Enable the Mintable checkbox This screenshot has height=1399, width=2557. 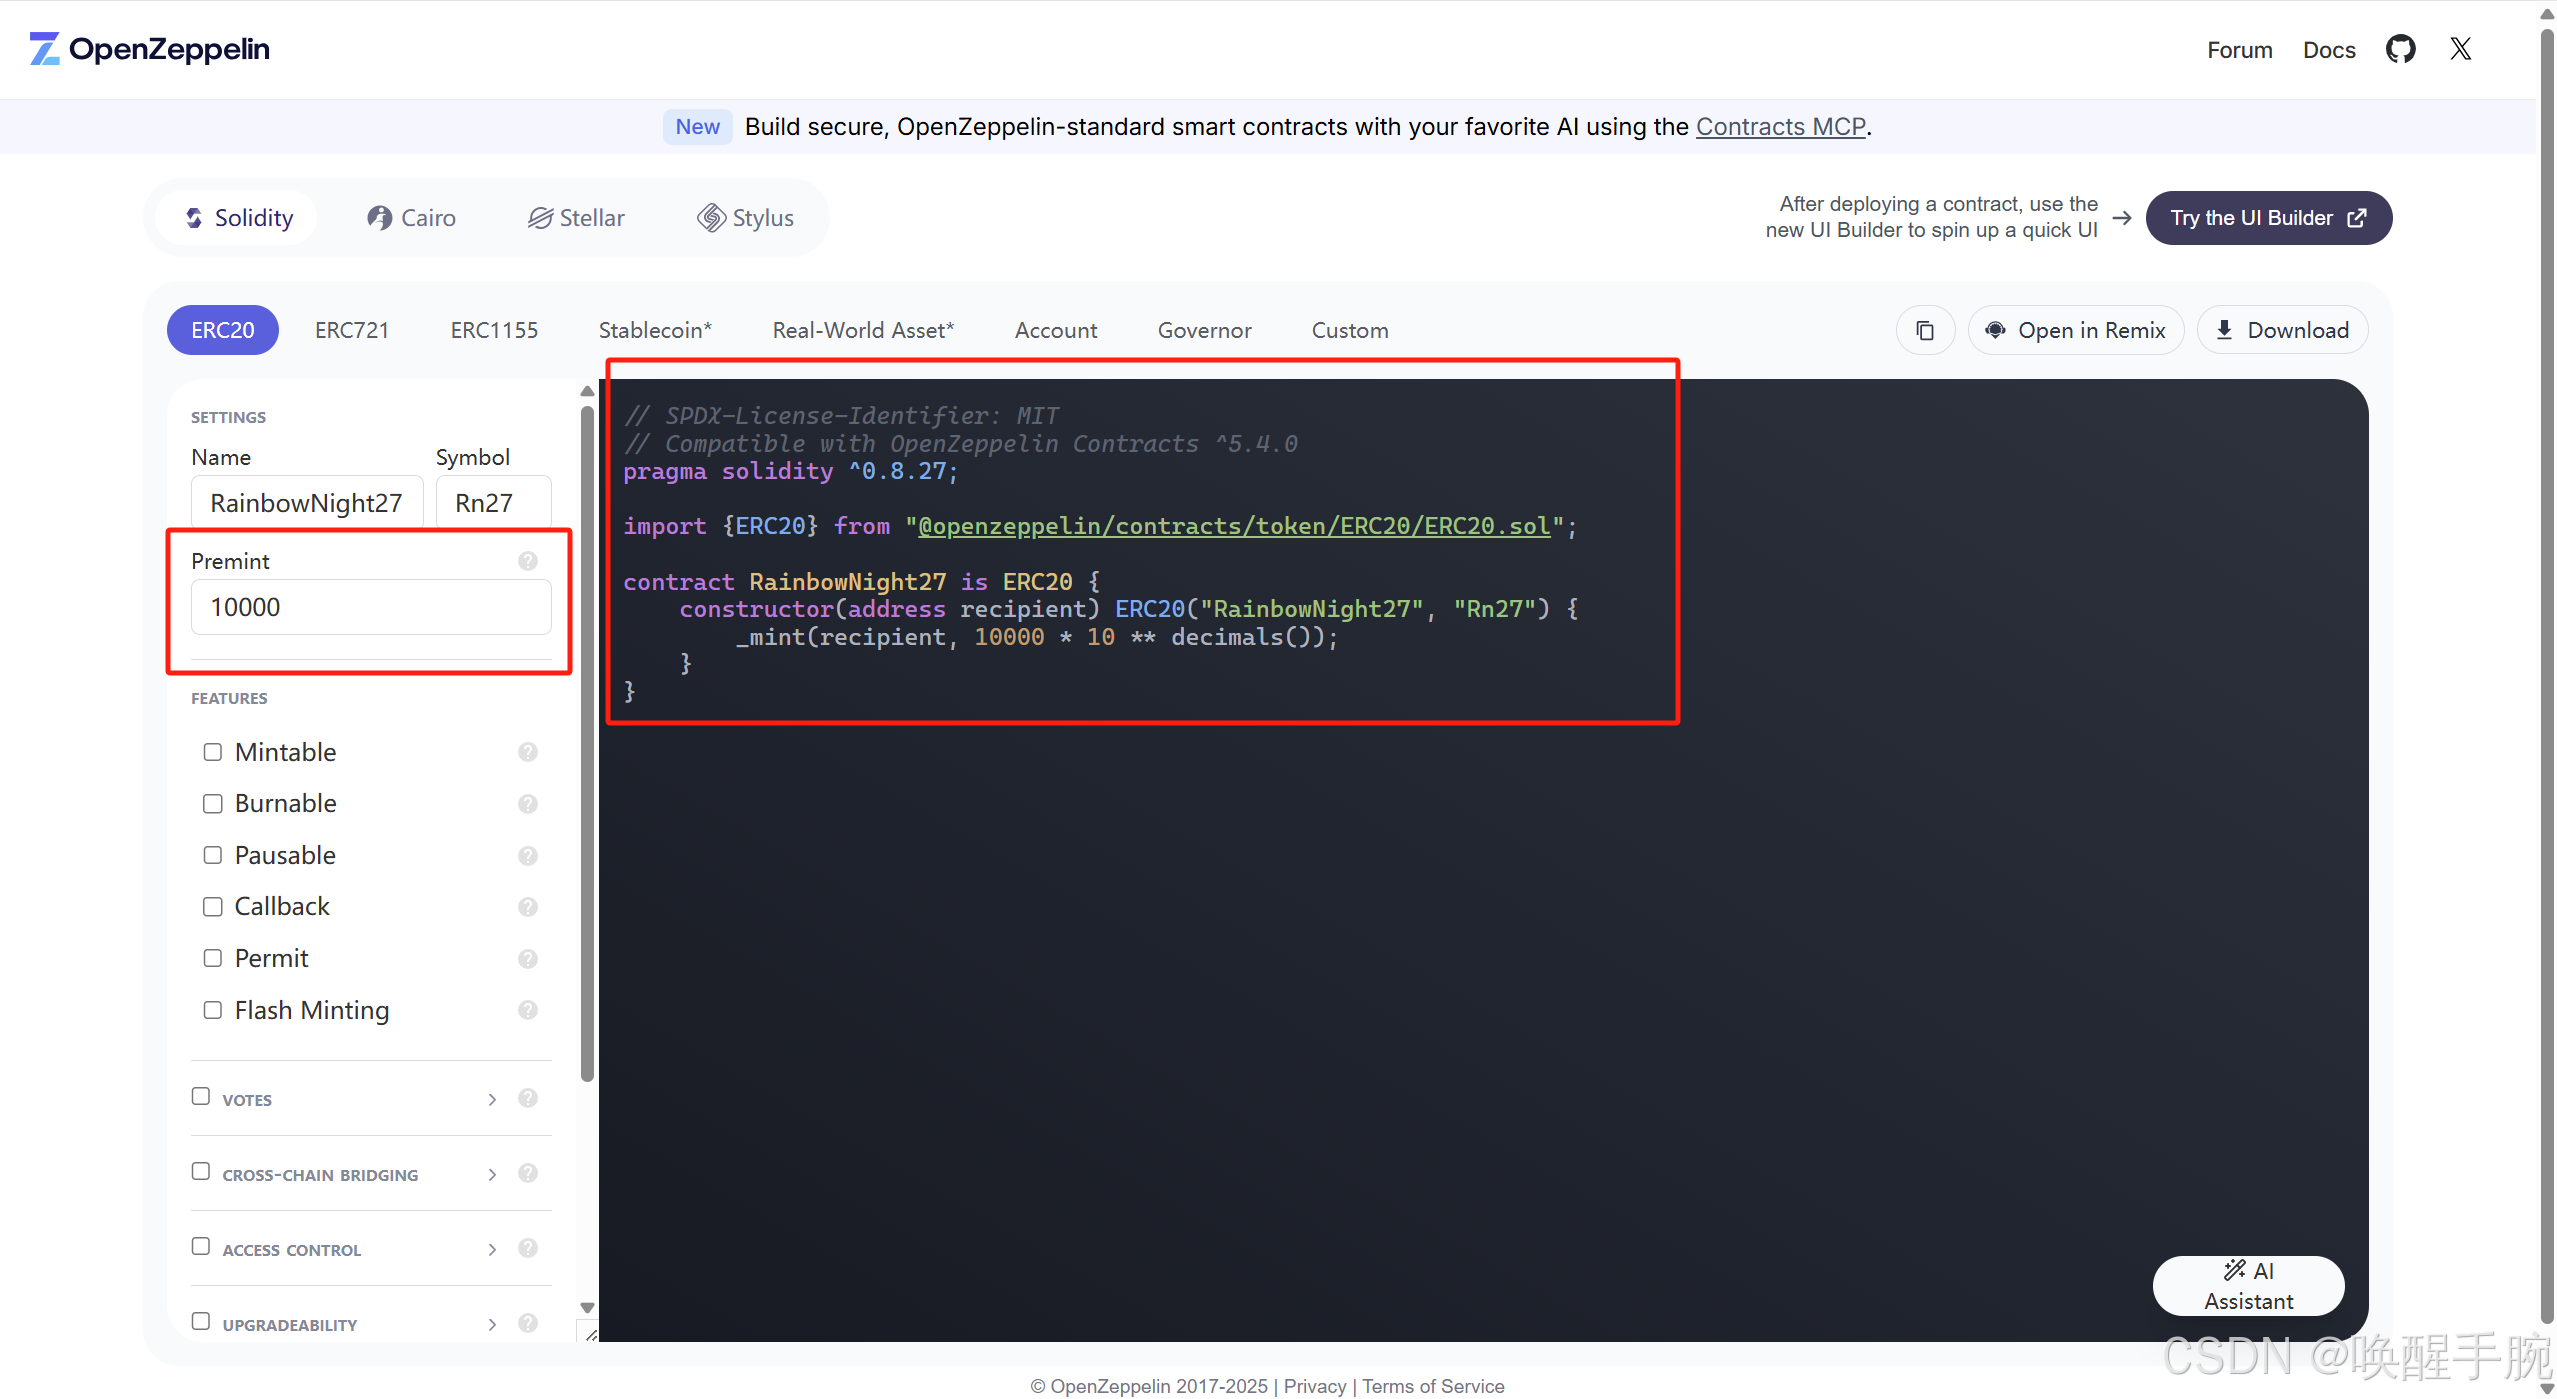212,752
